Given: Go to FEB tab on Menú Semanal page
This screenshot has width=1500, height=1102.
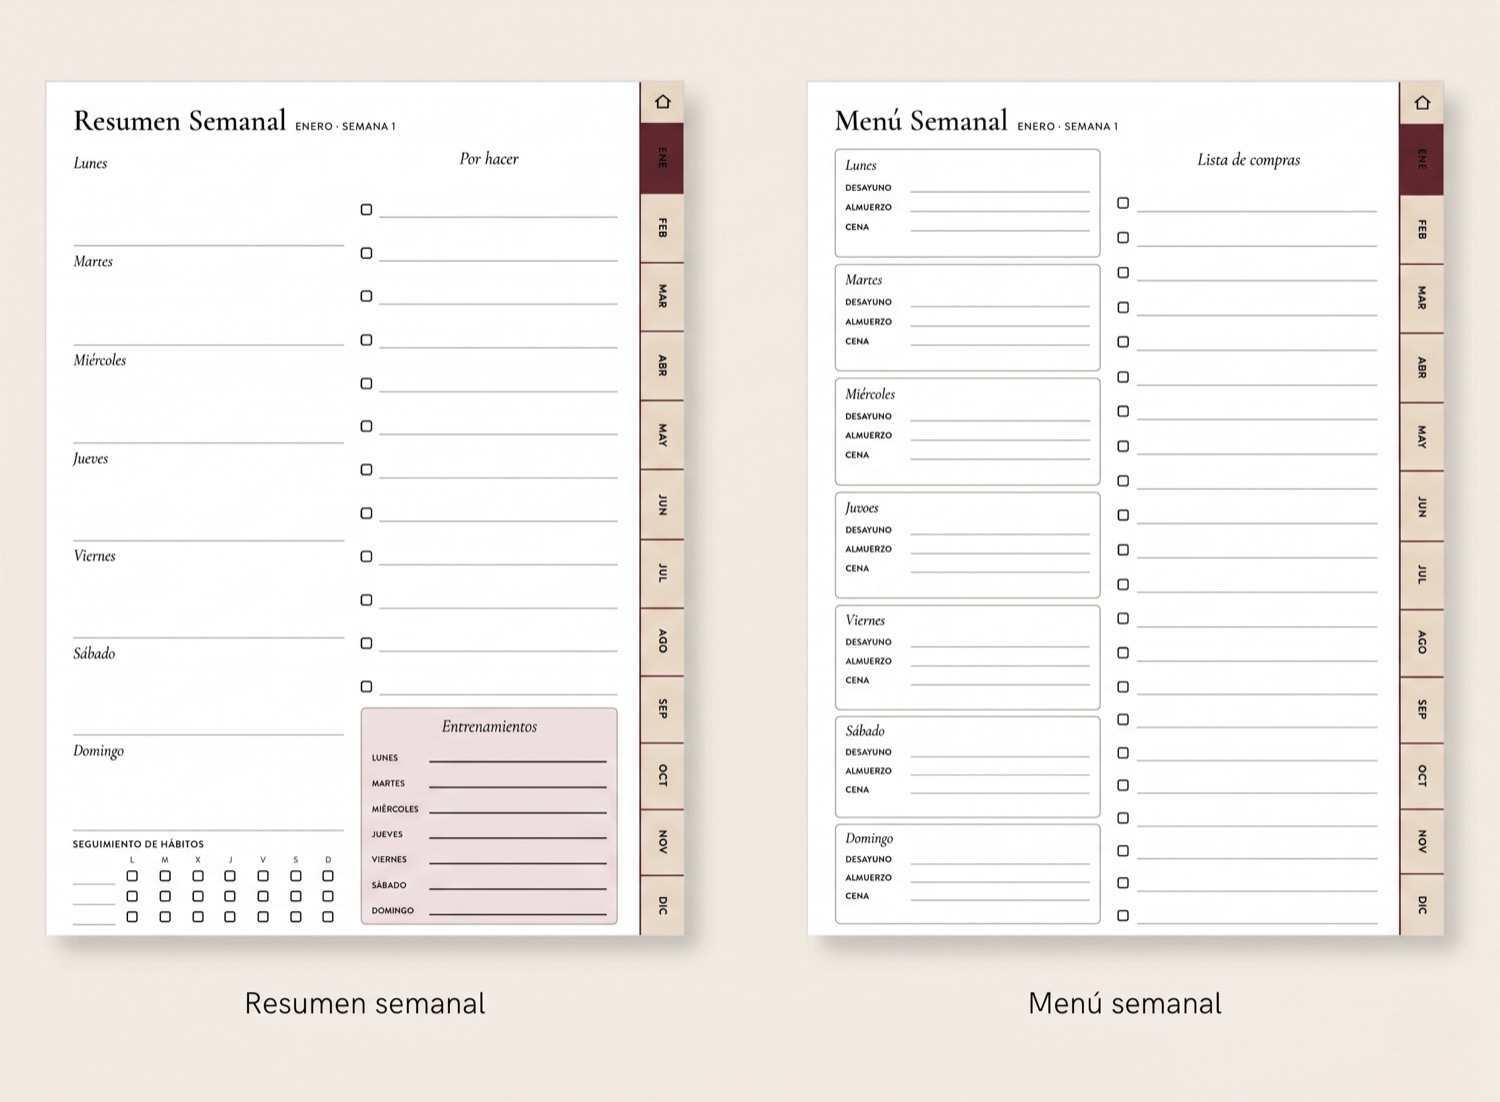Looking at the screenshot, I should pos(1422,231).
